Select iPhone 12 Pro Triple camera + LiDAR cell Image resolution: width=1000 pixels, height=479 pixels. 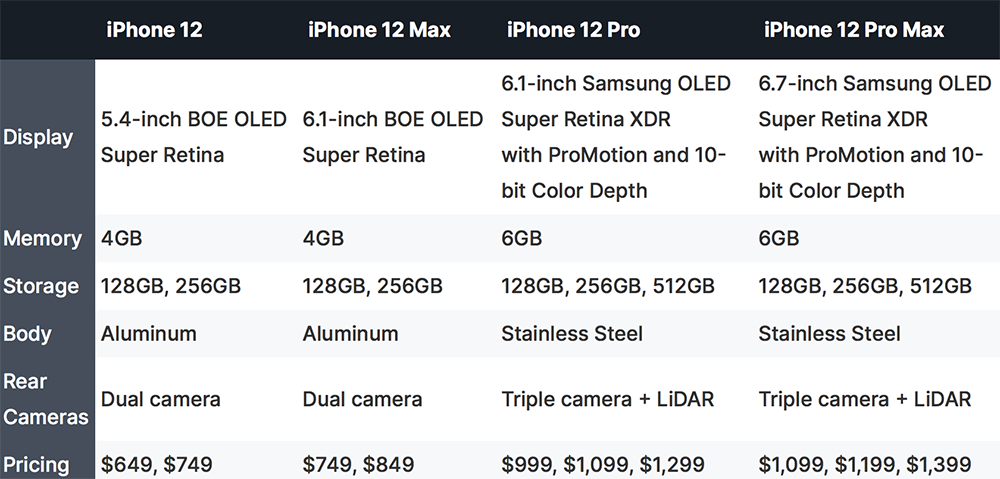(x=607, y=399)
